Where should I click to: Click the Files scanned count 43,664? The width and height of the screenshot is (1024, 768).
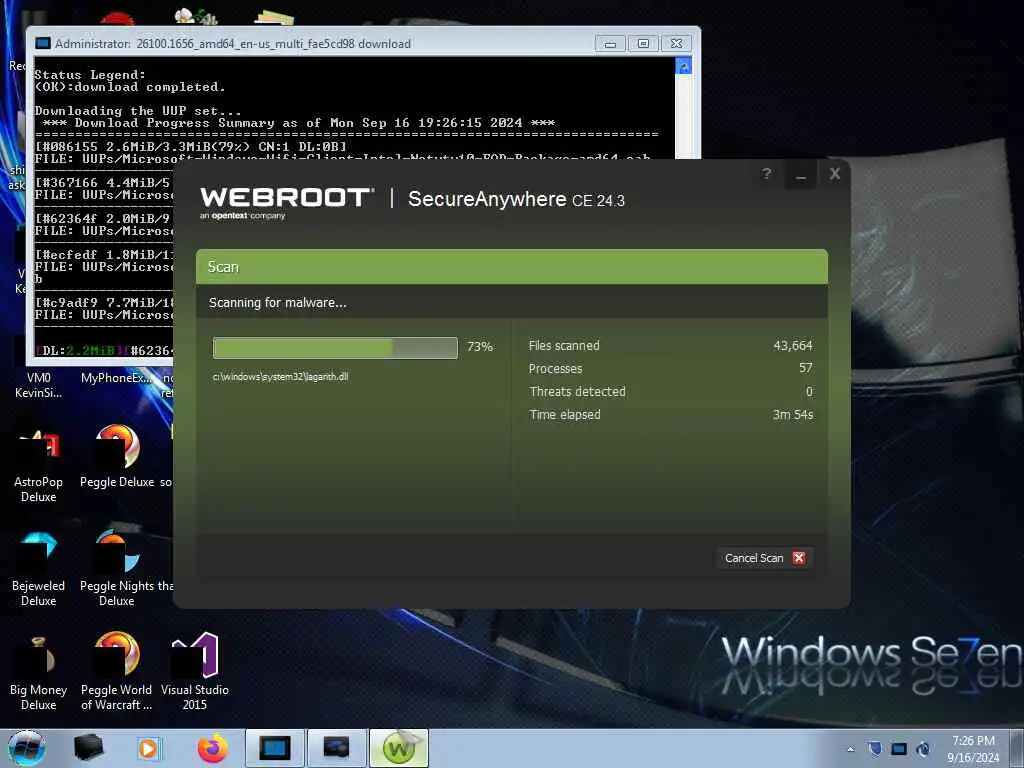[793, 345]
